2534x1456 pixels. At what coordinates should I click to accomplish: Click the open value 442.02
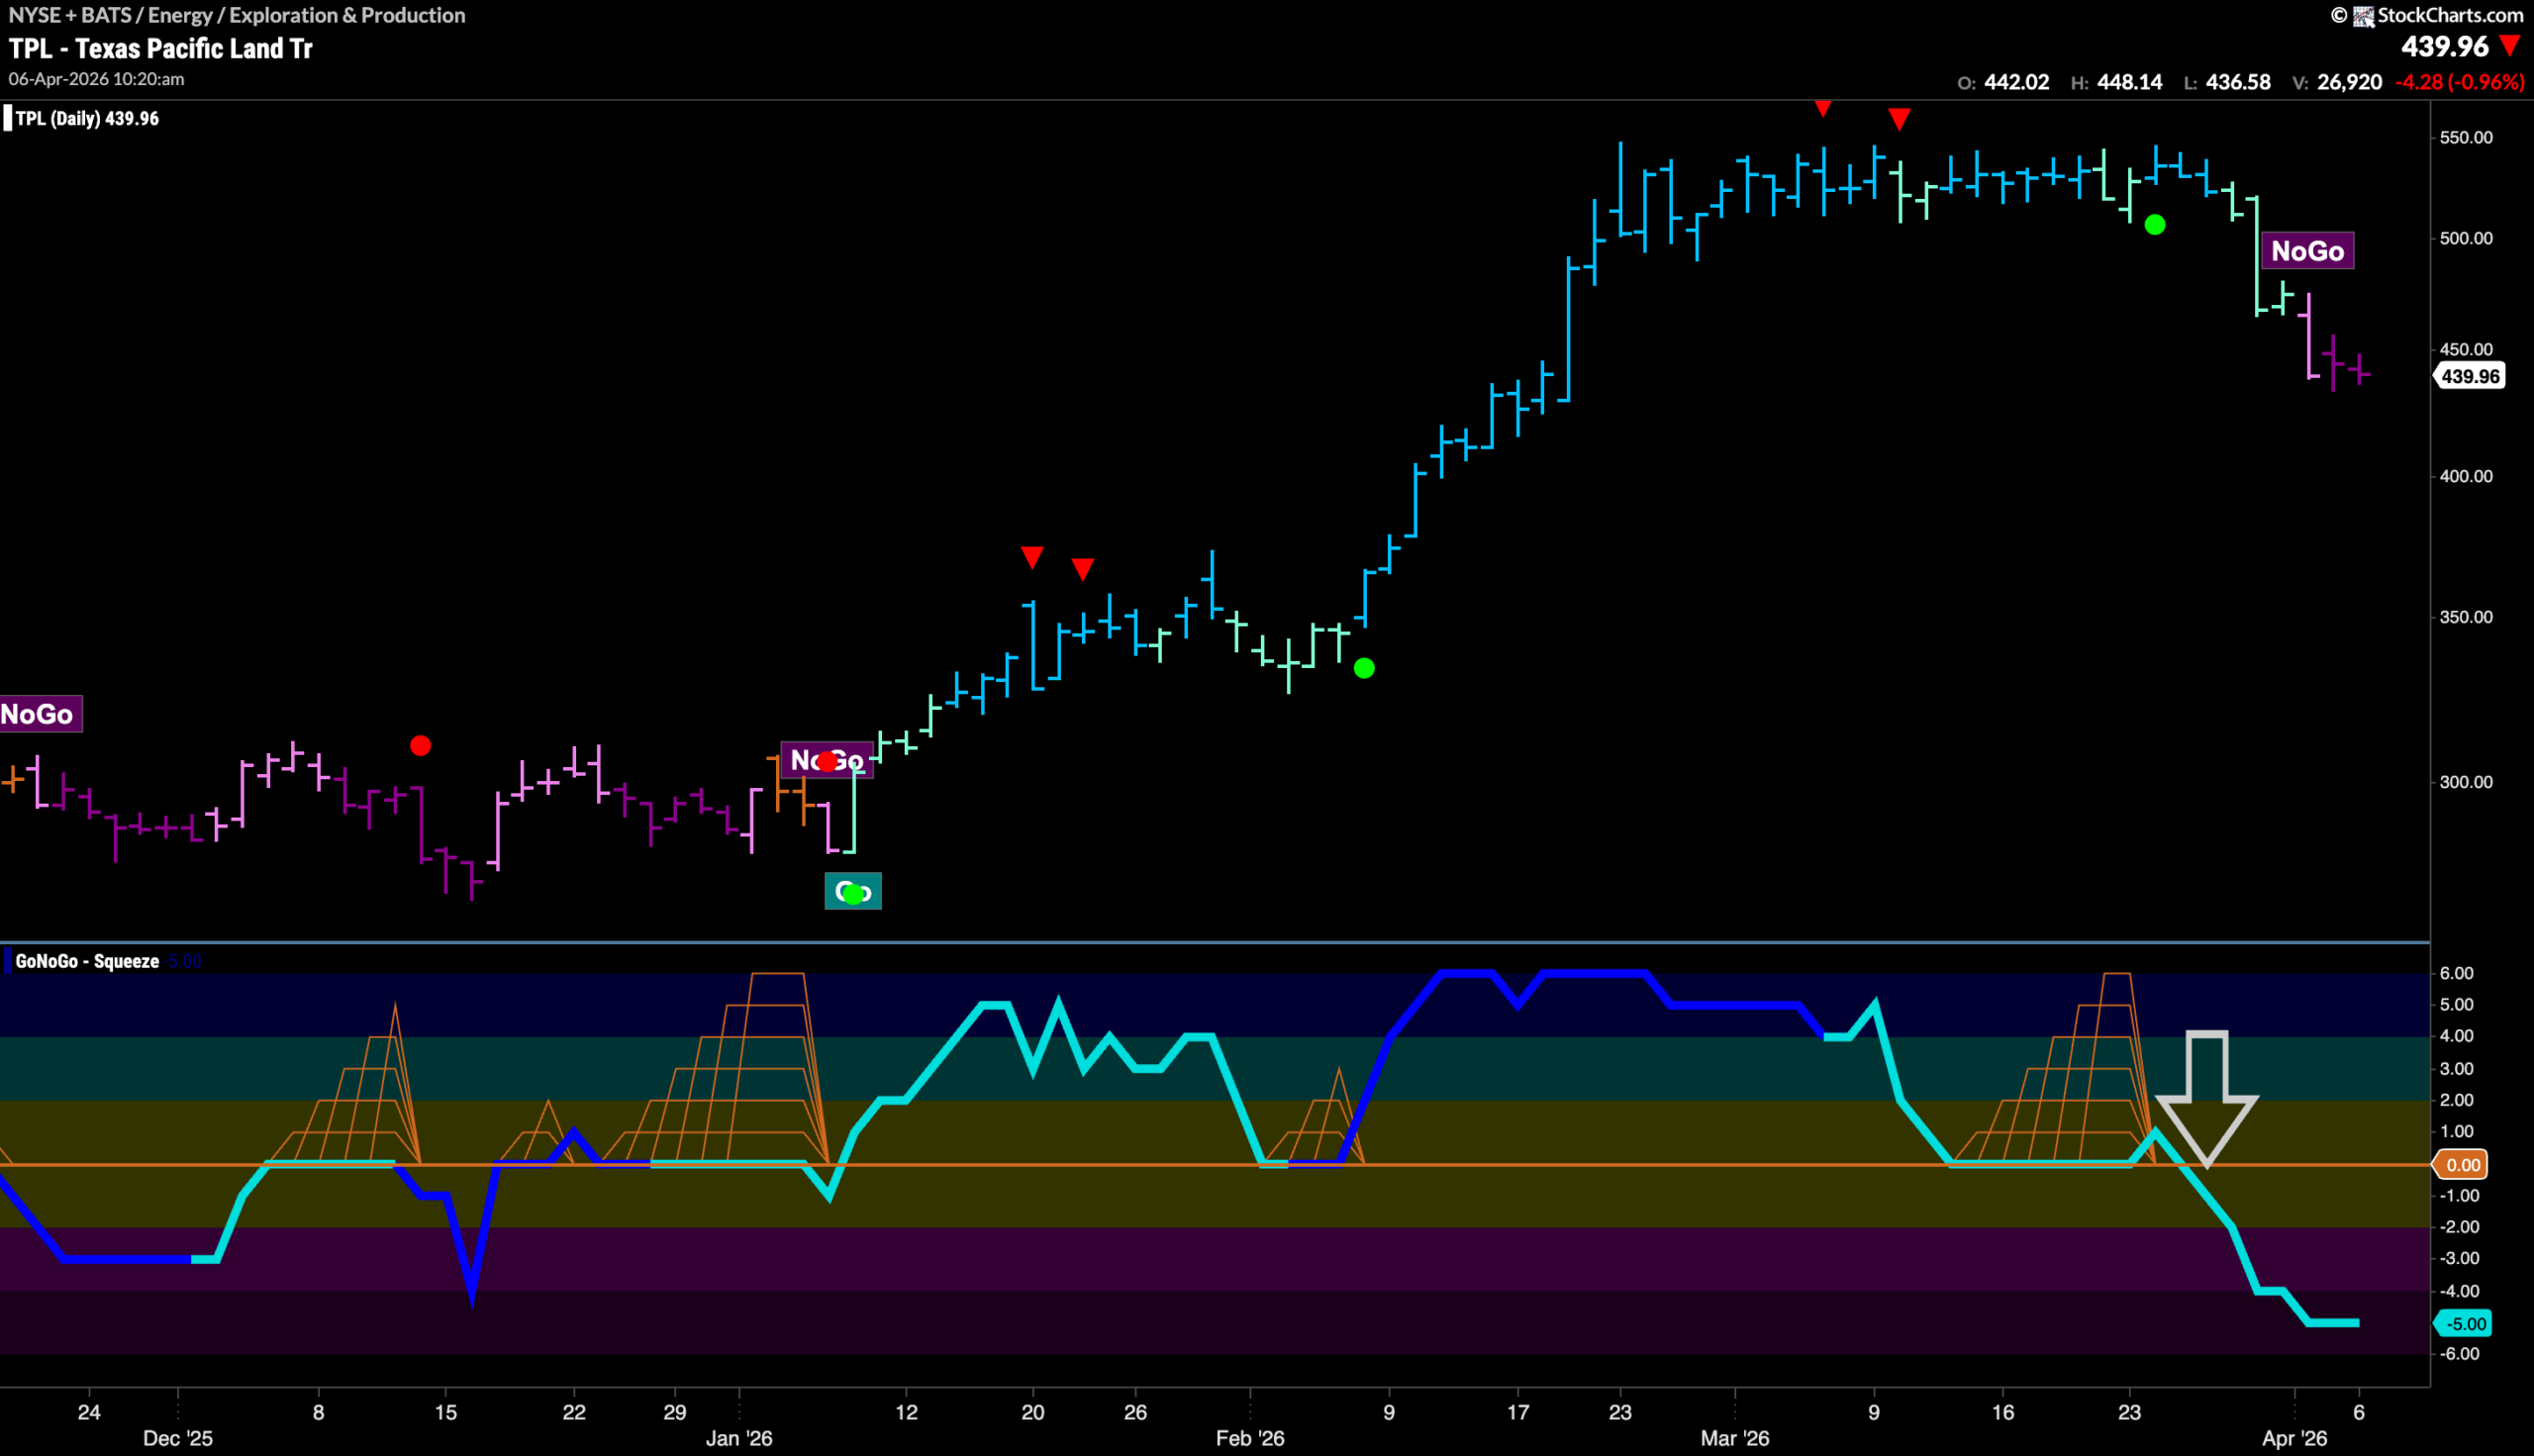pyautogui.click(x=2016, y=82)
